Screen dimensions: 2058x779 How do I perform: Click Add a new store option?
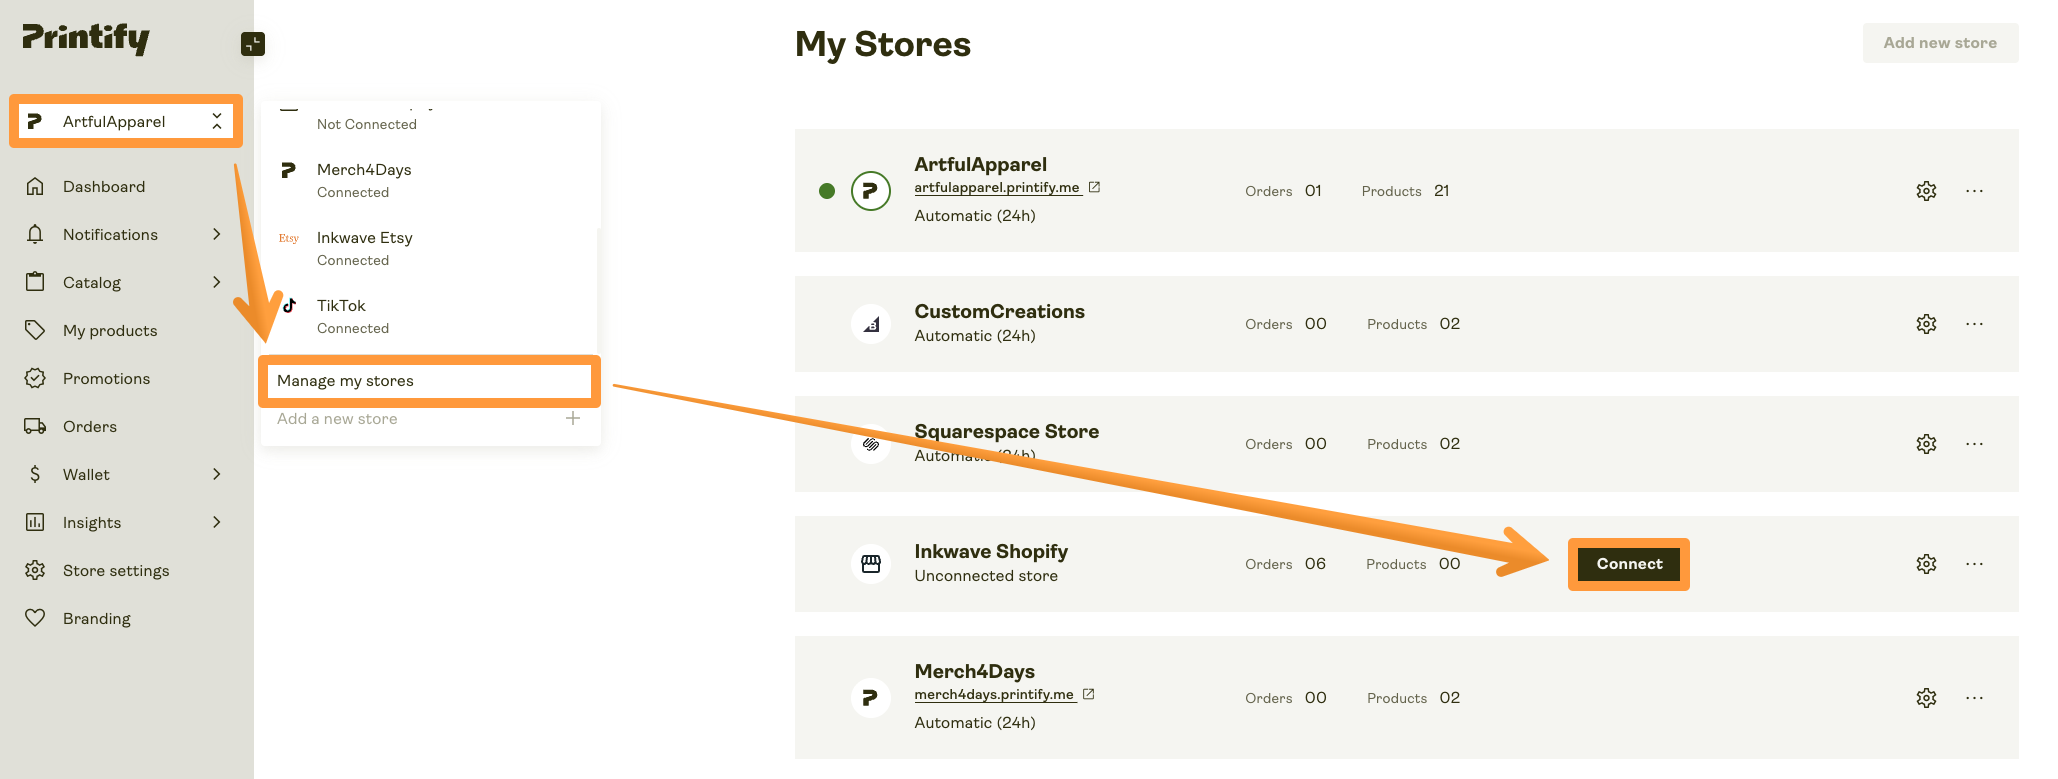[337, 418]
